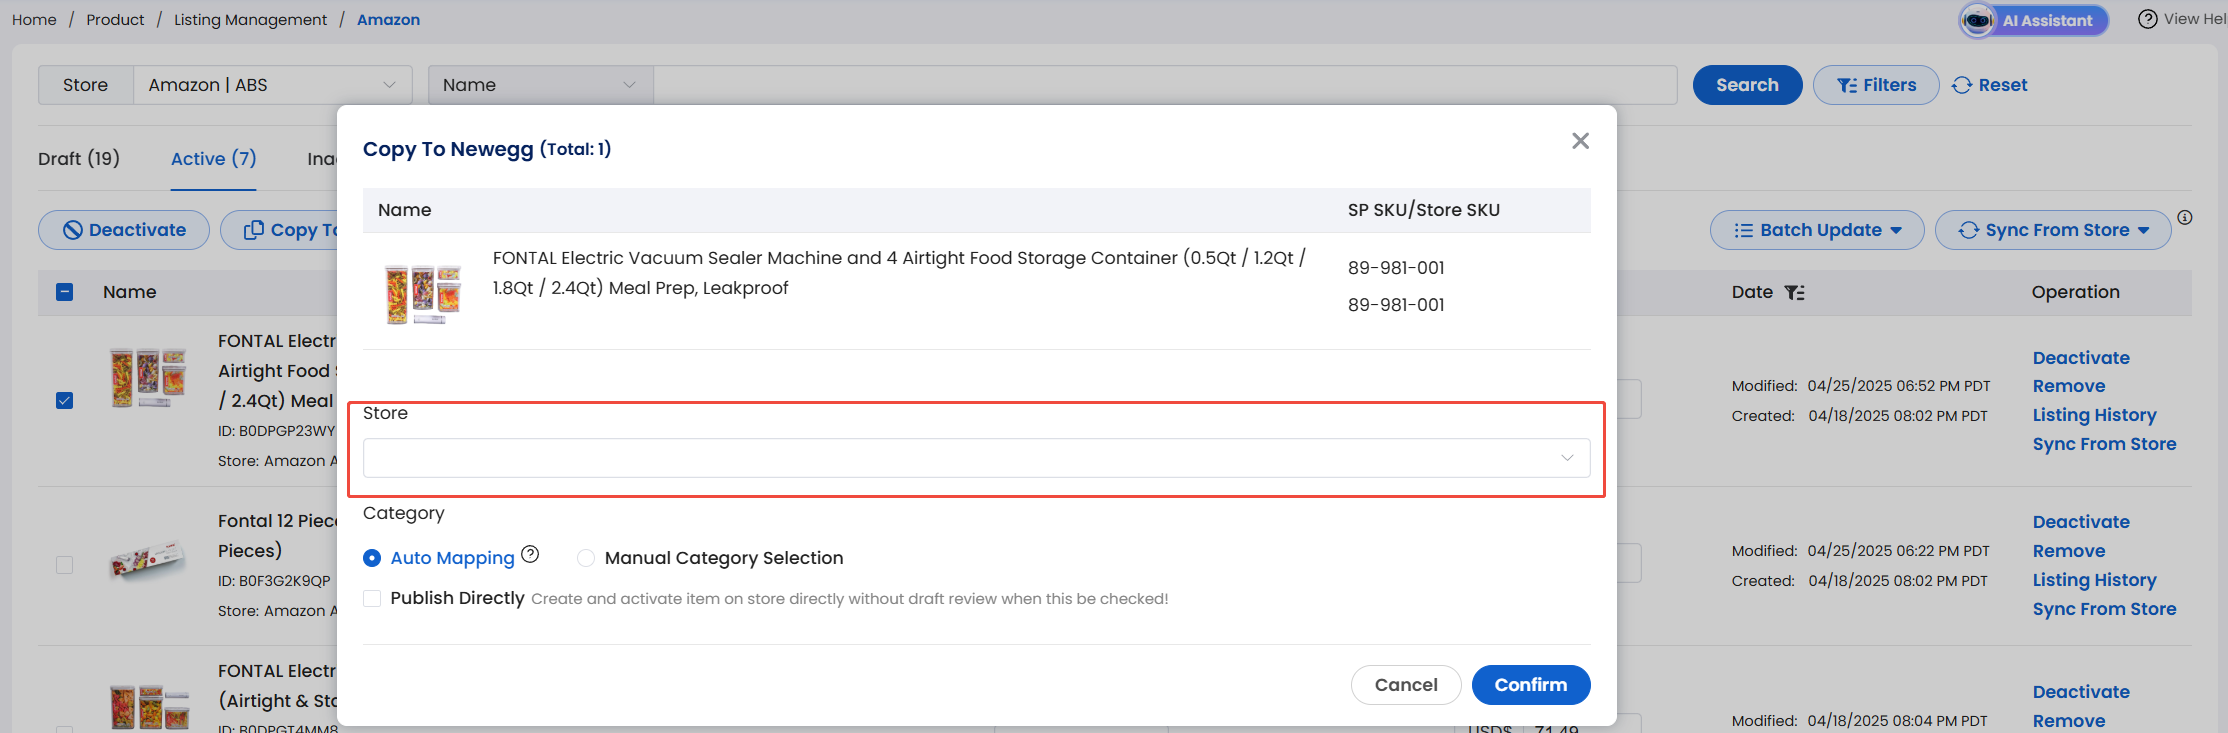
Task: Close the Copy To Newegg dialog
Action: pos(1580,141)
